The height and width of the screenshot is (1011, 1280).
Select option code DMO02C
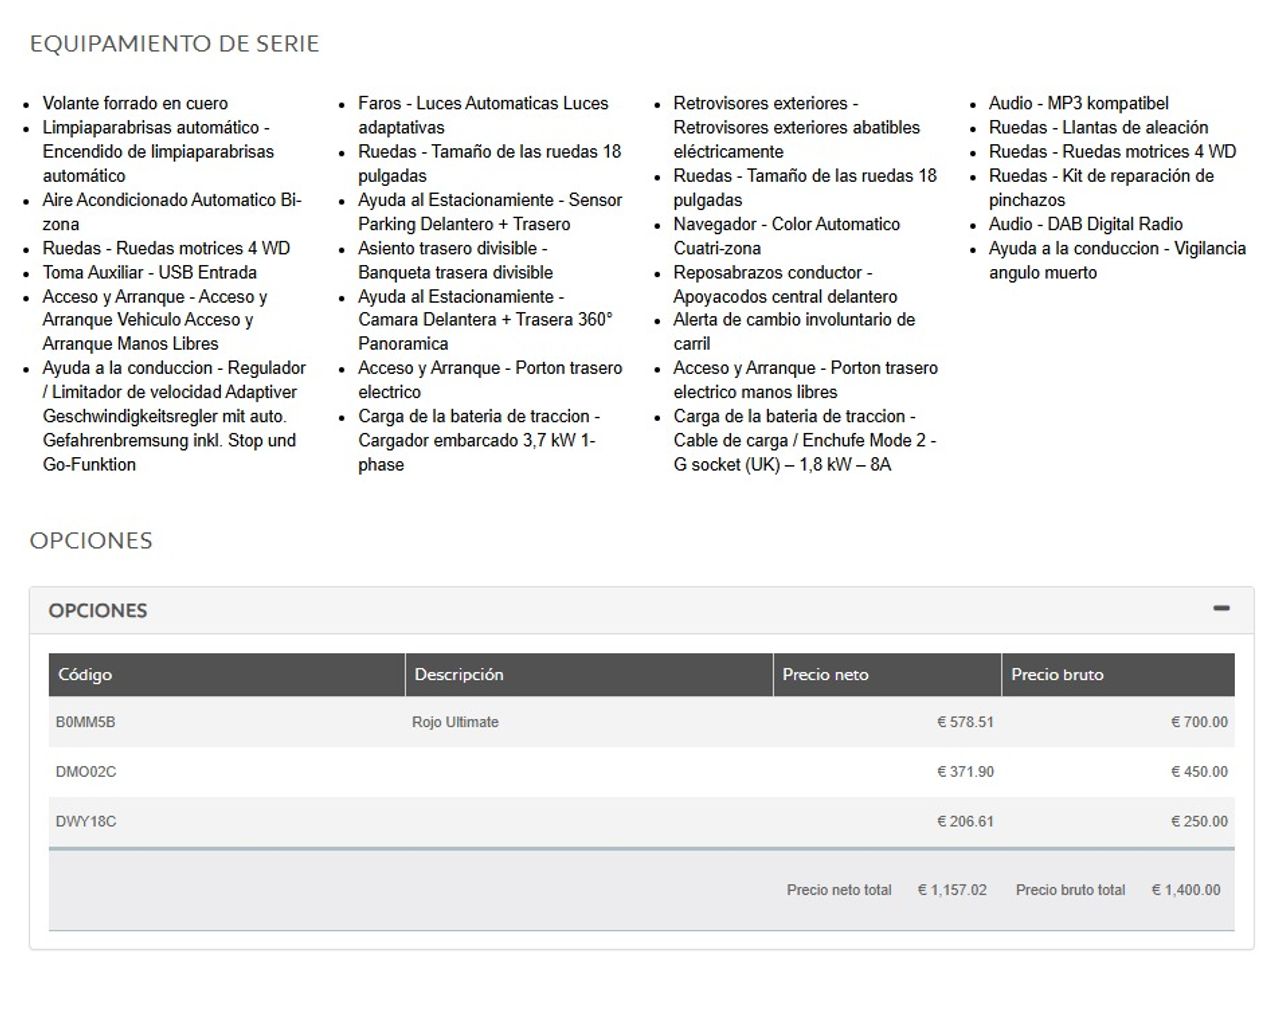pyautogui.click(x=86, y=772)
